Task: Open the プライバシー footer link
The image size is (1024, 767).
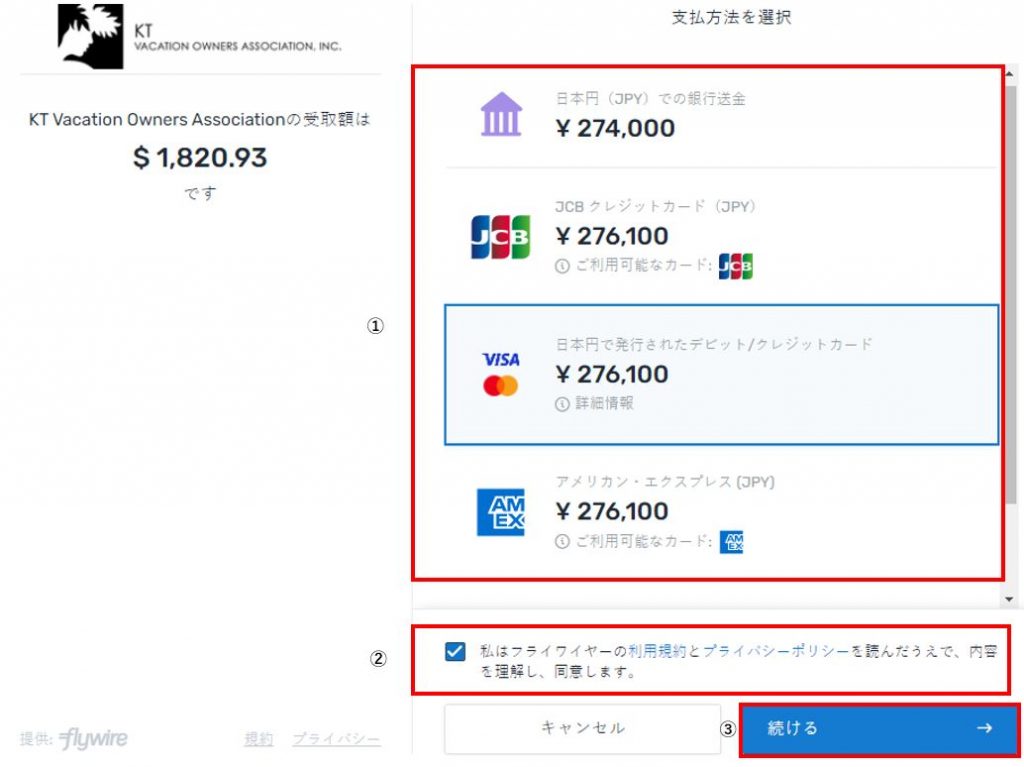Action: click(336, 740)
